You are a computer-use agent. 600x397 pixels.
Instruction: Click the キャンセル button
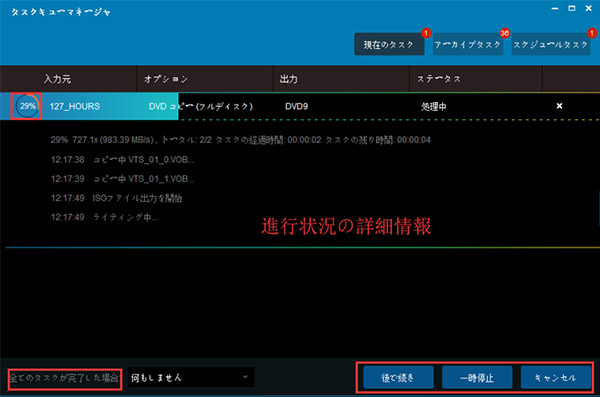(x=556, y=377)
